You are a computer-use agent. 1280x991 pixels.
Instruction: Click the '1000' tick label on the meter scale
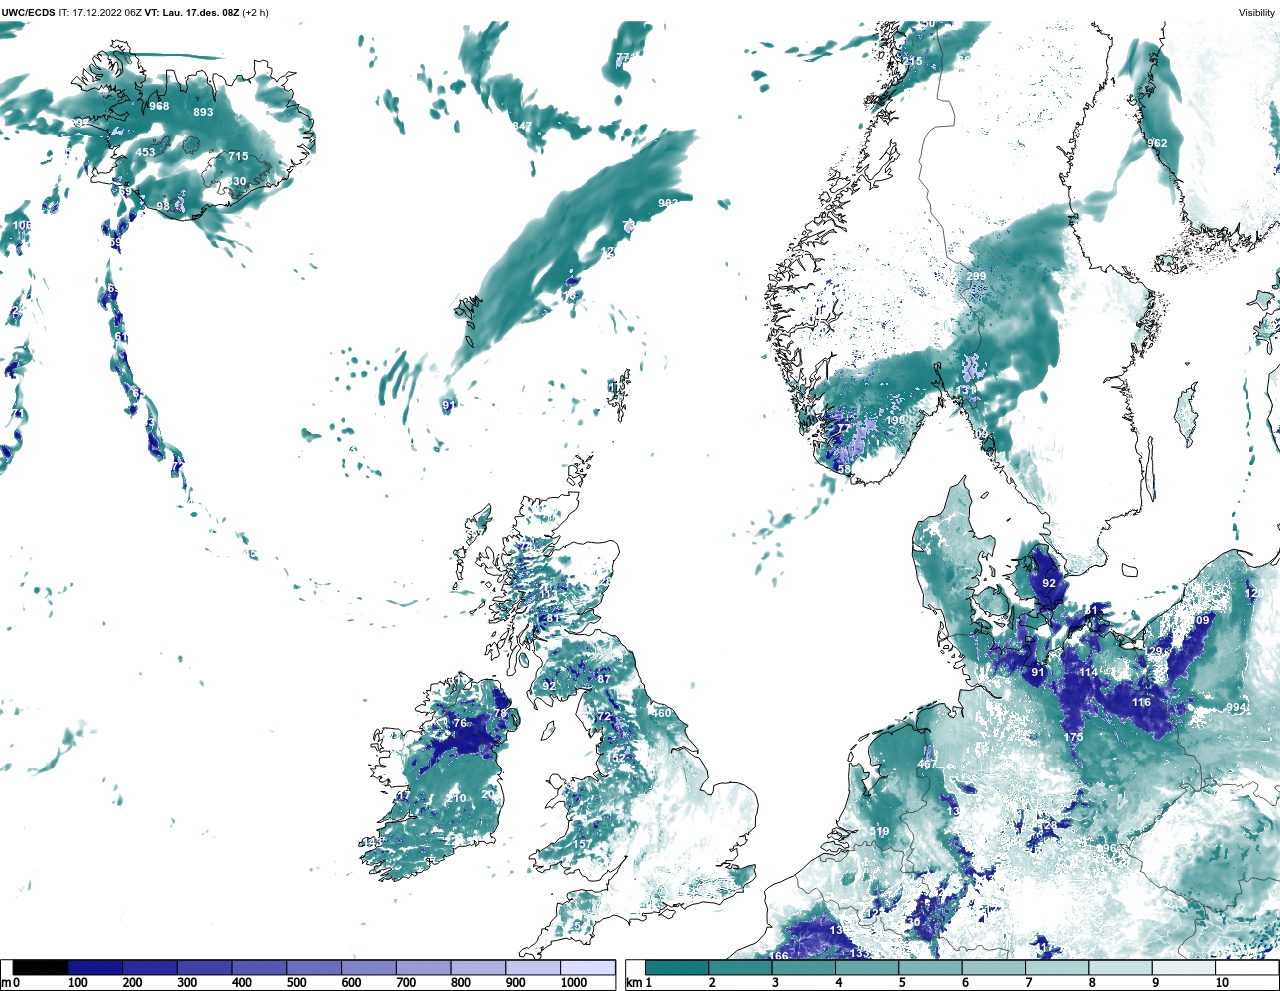click(574, 983)
